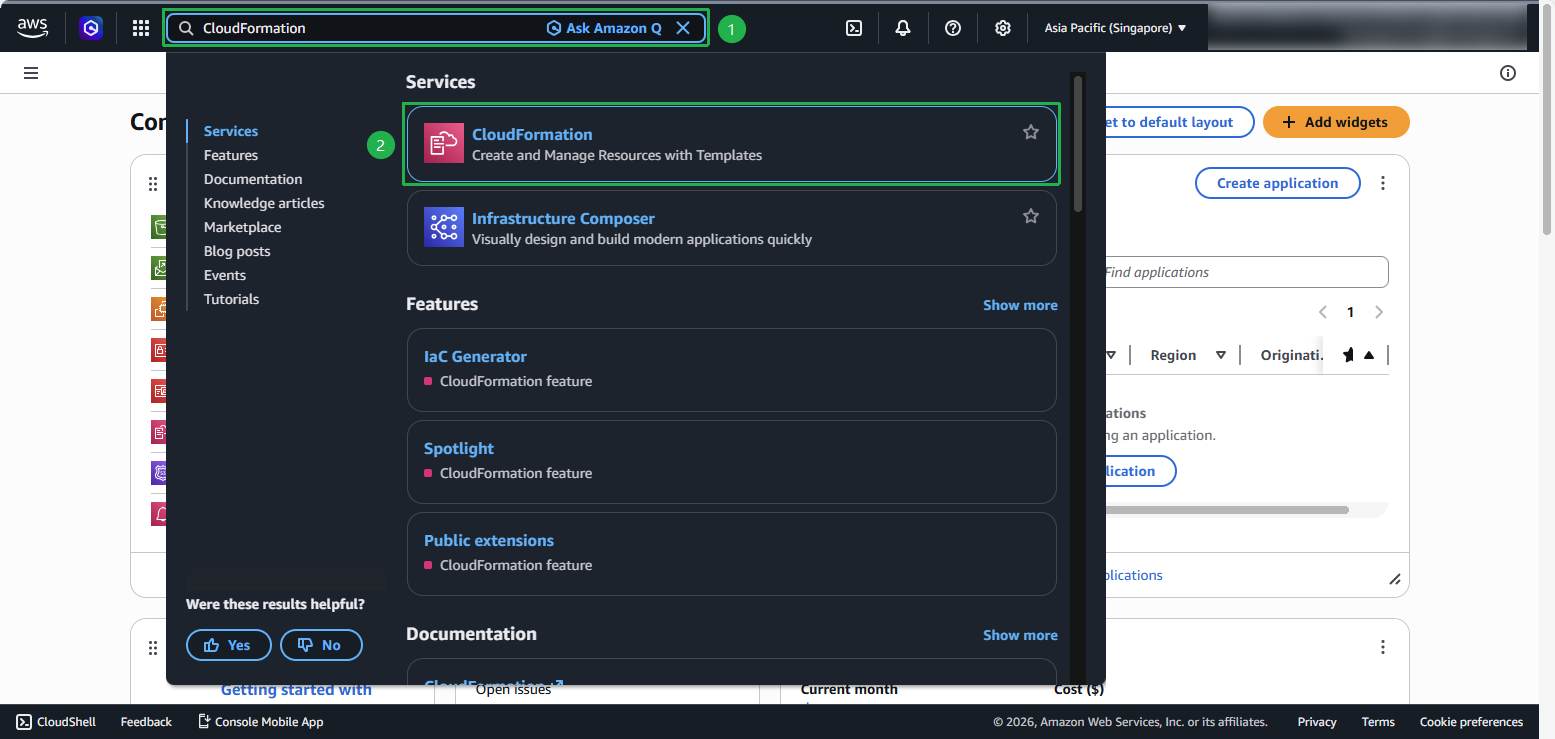Open the help question mark icon
The height and width of the screenshot is (739, 1555).
[953, 28]
